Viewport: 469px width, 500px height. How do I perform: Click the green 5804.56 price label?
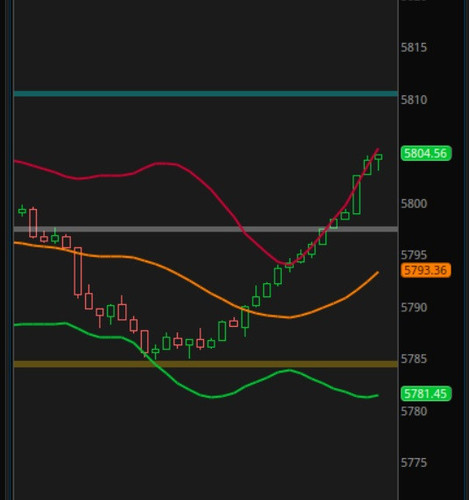[x=426, y=153]
